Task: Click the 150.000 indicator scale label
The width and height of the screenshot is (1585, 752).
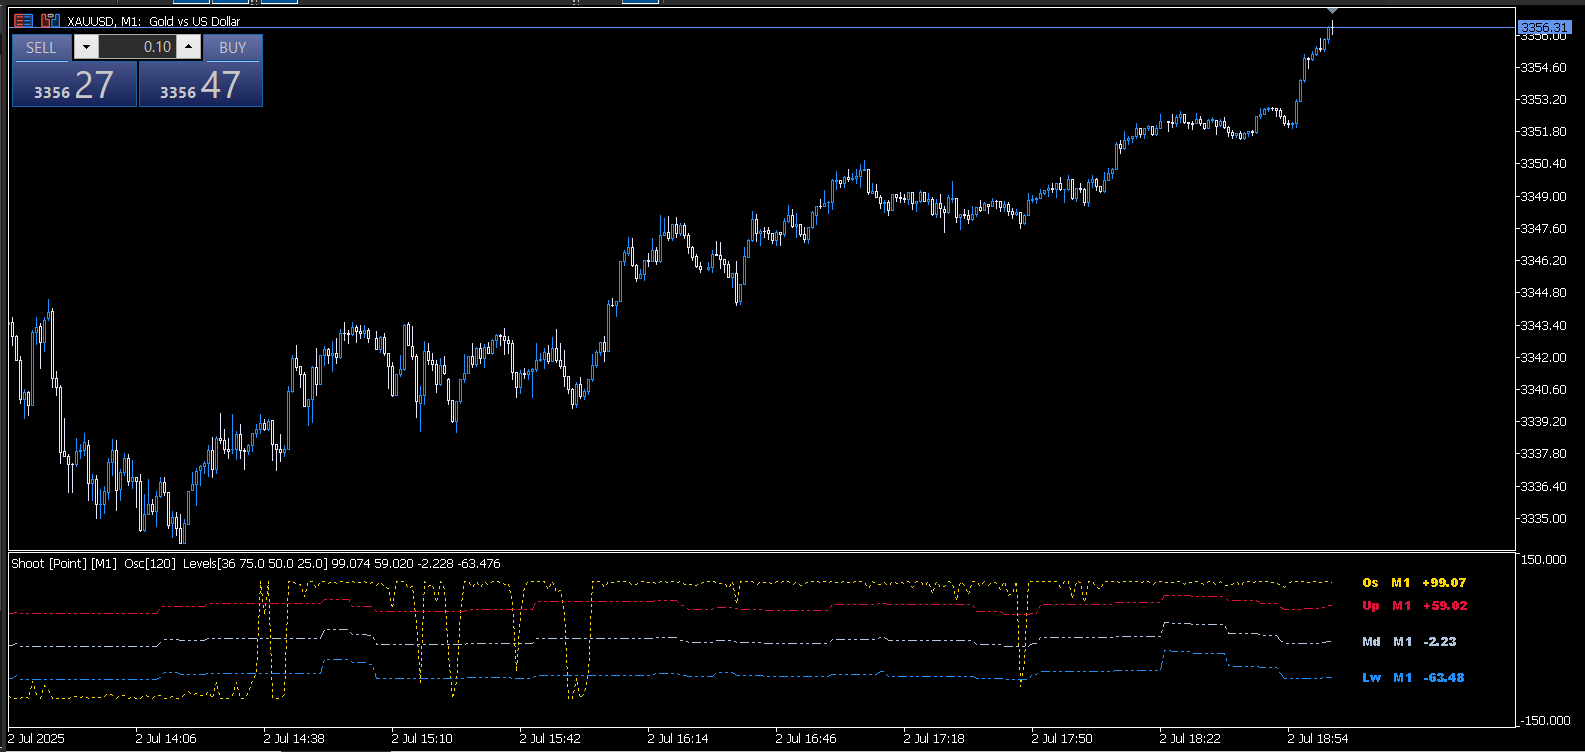Action: pyautogui.click(x=1544, y=560)
